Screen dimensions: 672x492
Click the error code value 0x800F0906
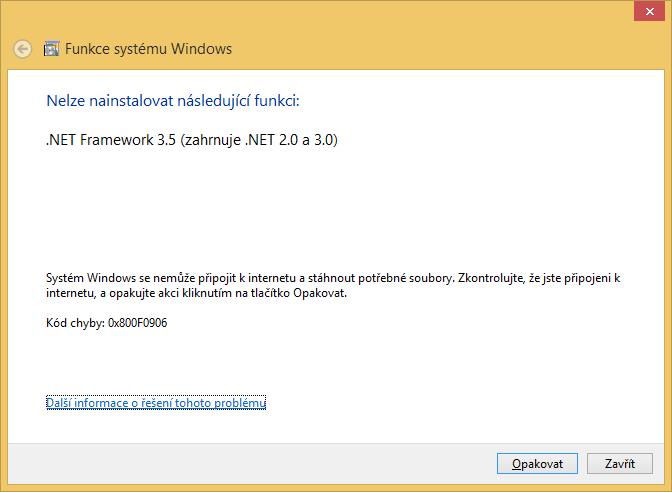tap(137, 323)
